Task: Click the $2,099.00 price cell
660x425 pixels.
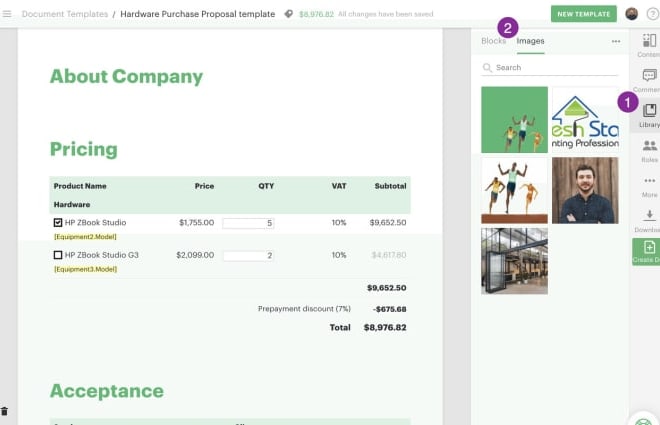Action: 195,255
